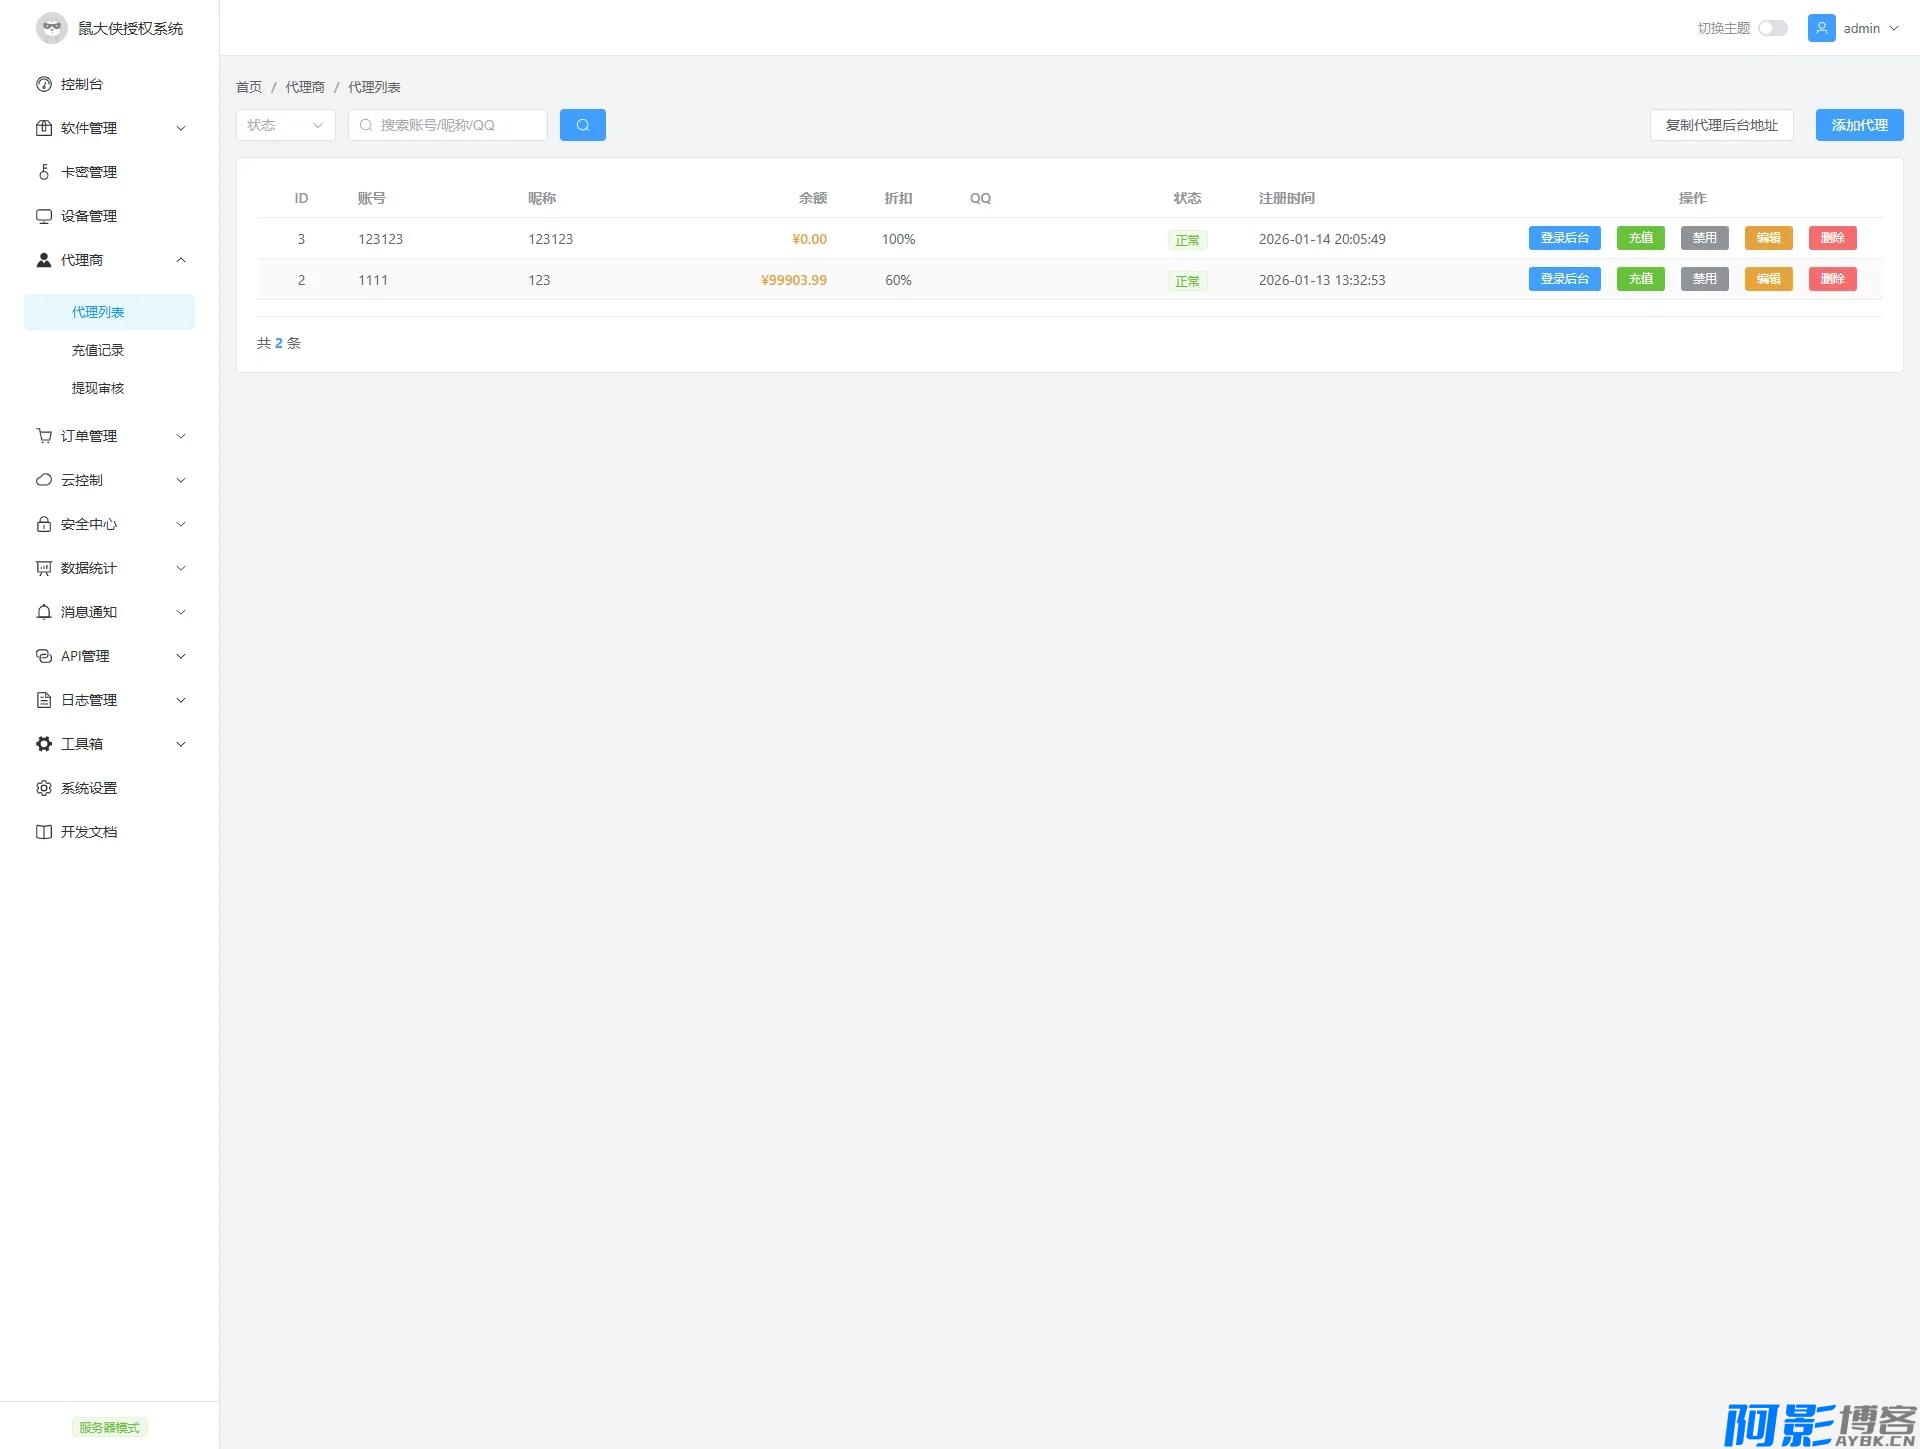Open 充值记录 submenu item
The image size is (1920, 1449).
(98, 350)
